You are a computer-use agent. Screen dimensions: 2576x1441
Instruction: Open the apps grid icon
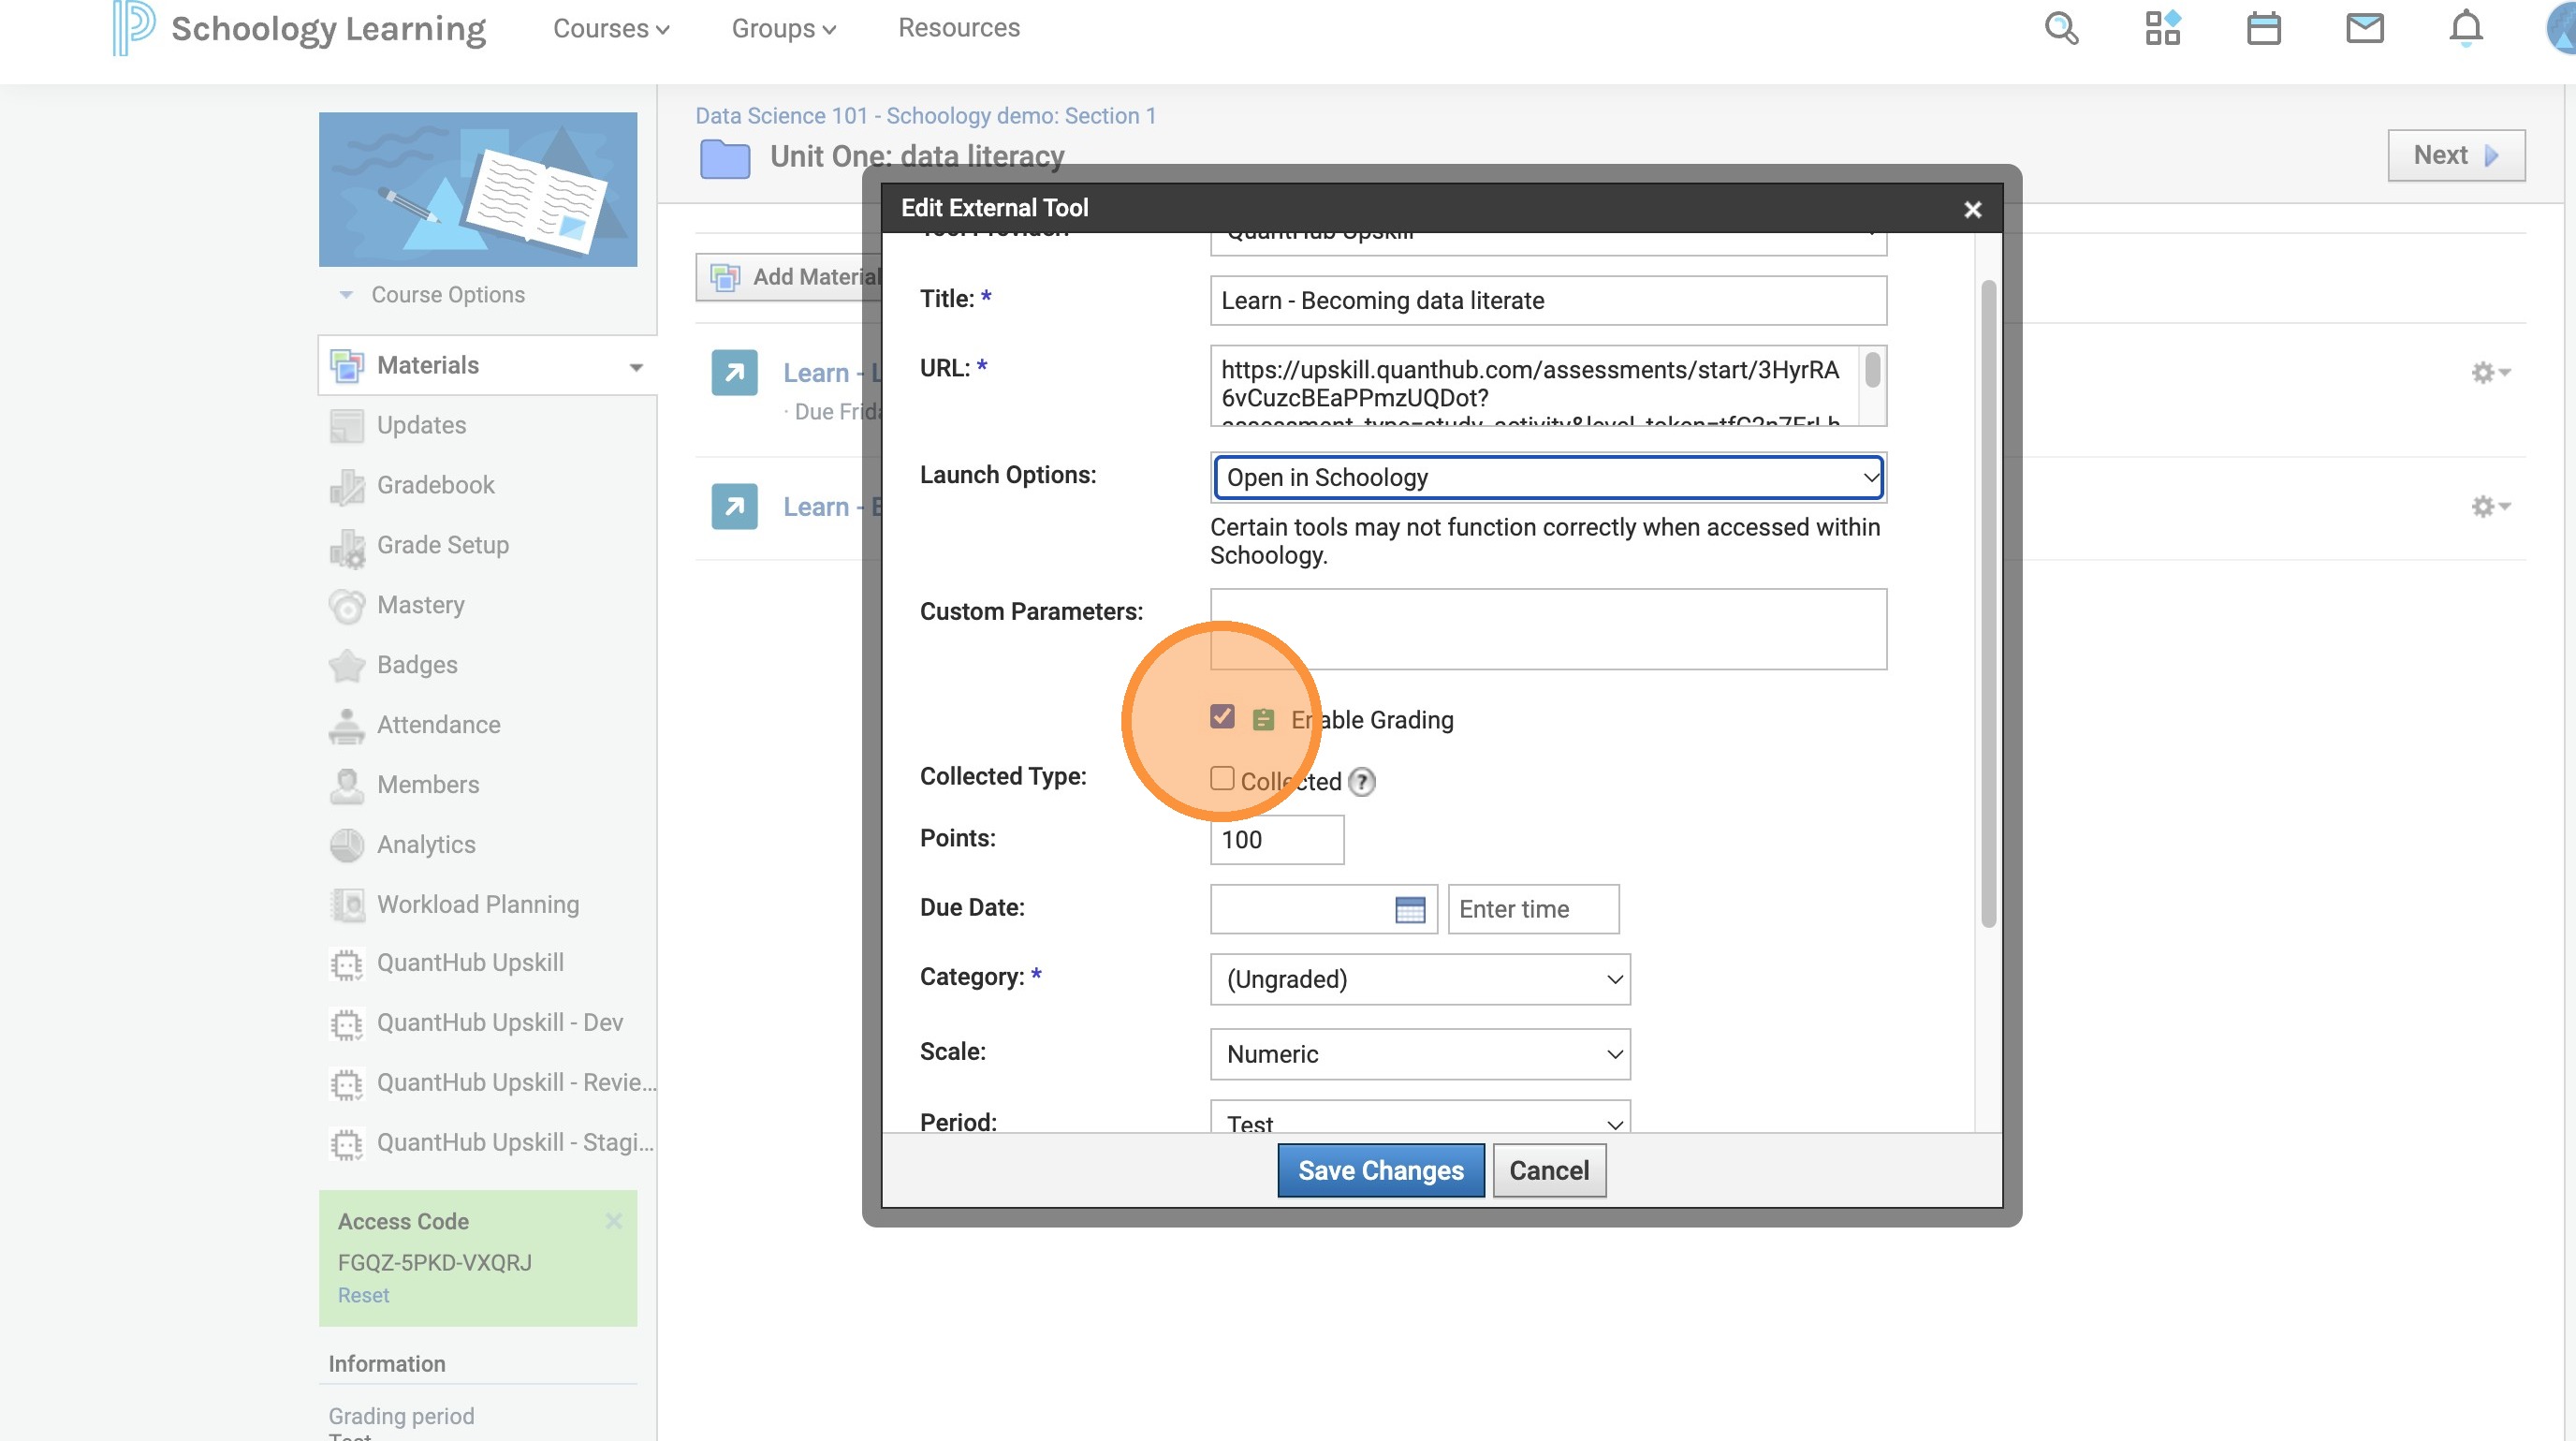click(x=2162, y=28)
